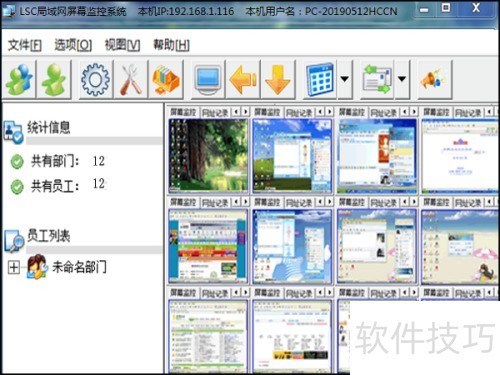
Task: Select the 未命名部门 department item
Action: (x=79, y=267)
